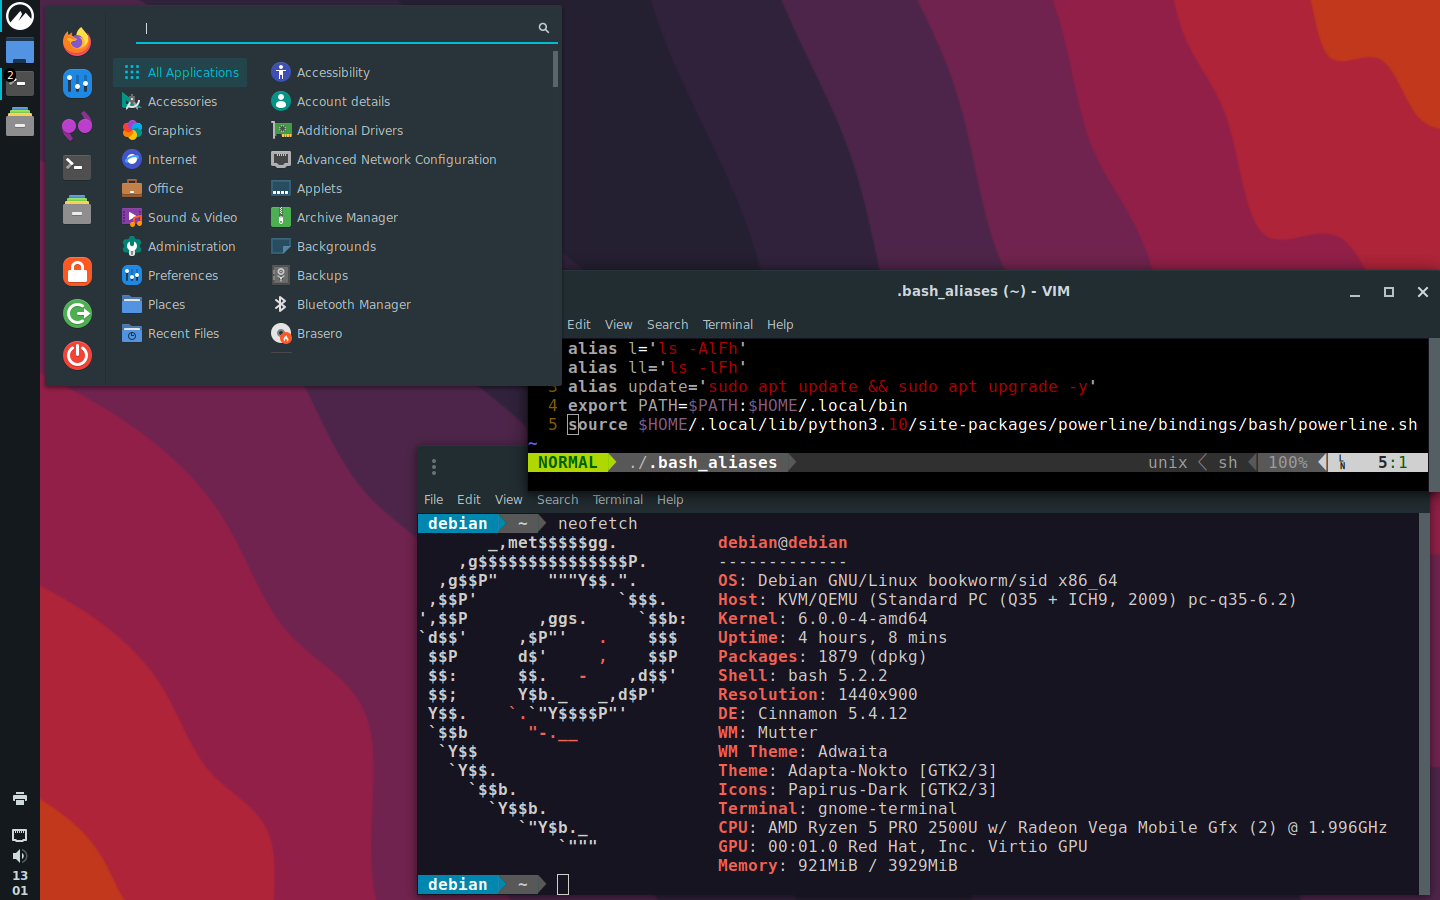This screenshot has width=1440, height=900.
Task: Open the Search menu in the neofetch terminal
Action: pyautogui.click(x=558, y=500)
